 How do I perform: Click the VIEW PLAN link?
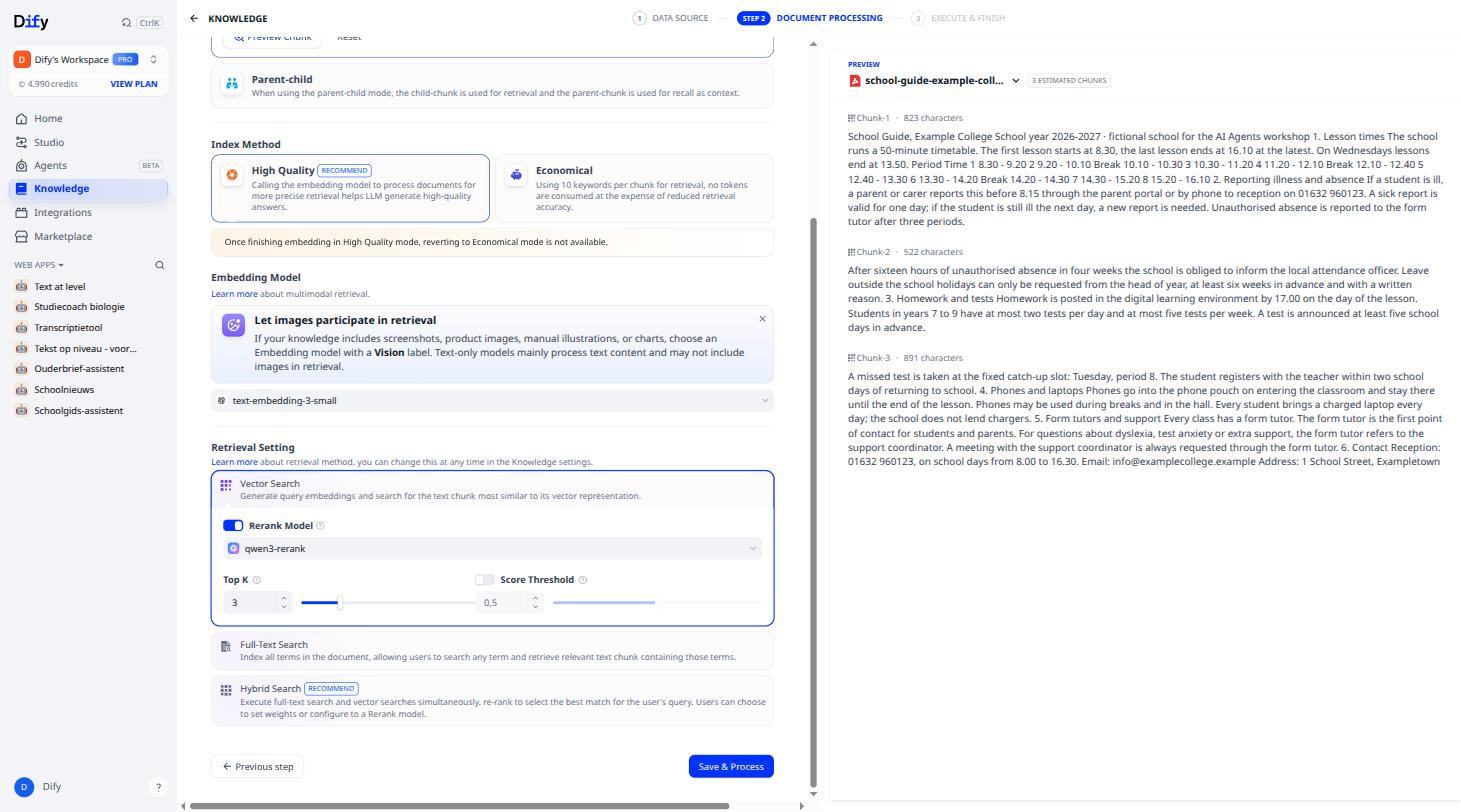[x=134, y=84]
